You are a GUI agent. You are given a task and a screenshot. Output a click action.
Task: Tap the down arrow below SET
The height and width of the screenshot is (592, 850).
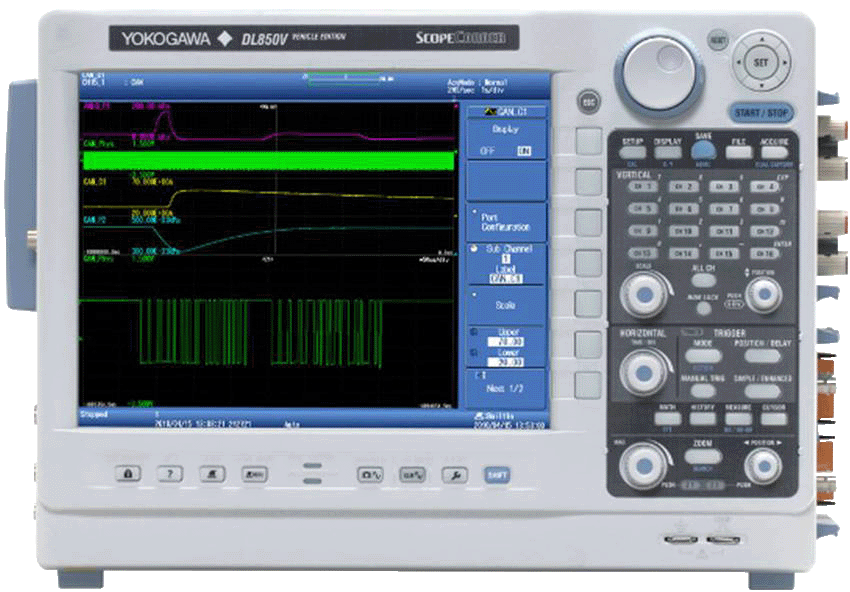pos(761,85)
